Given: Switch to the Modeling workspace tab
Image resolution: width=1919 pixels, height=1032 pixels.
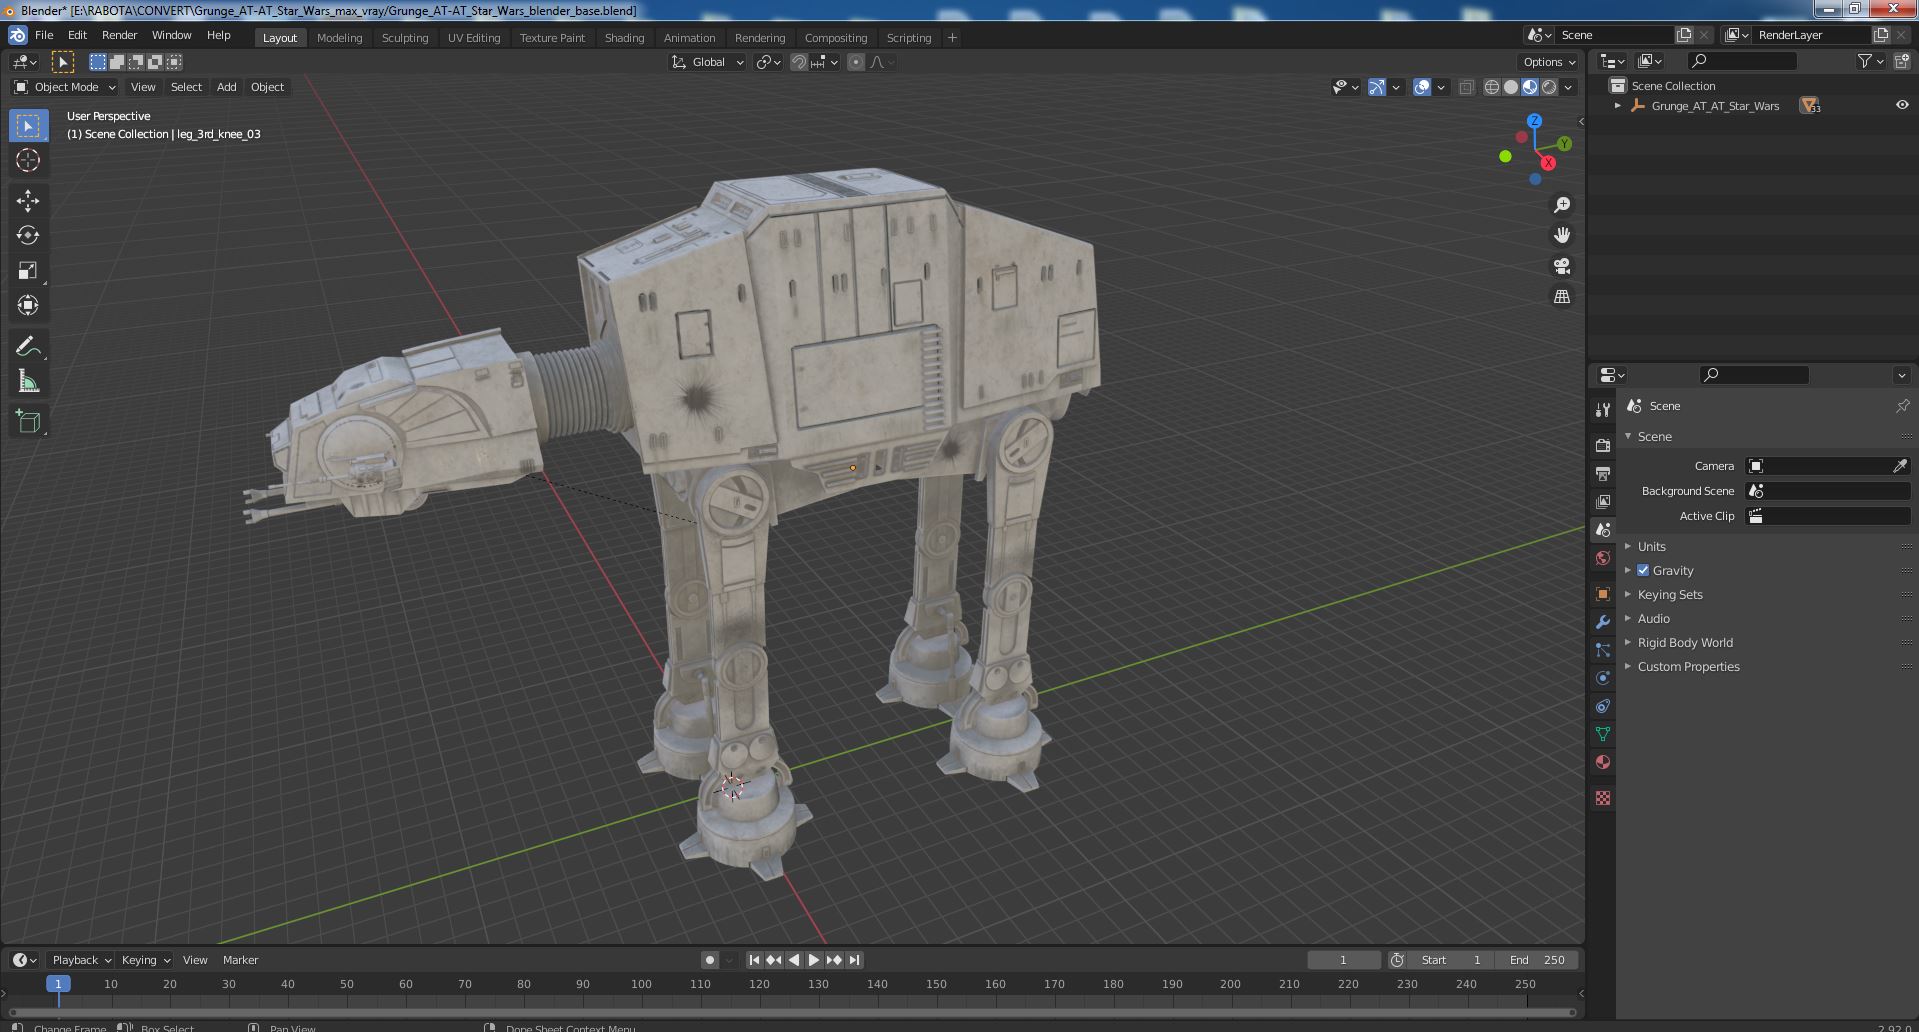Looking at the screenshot, I should [x=339, y=38].
